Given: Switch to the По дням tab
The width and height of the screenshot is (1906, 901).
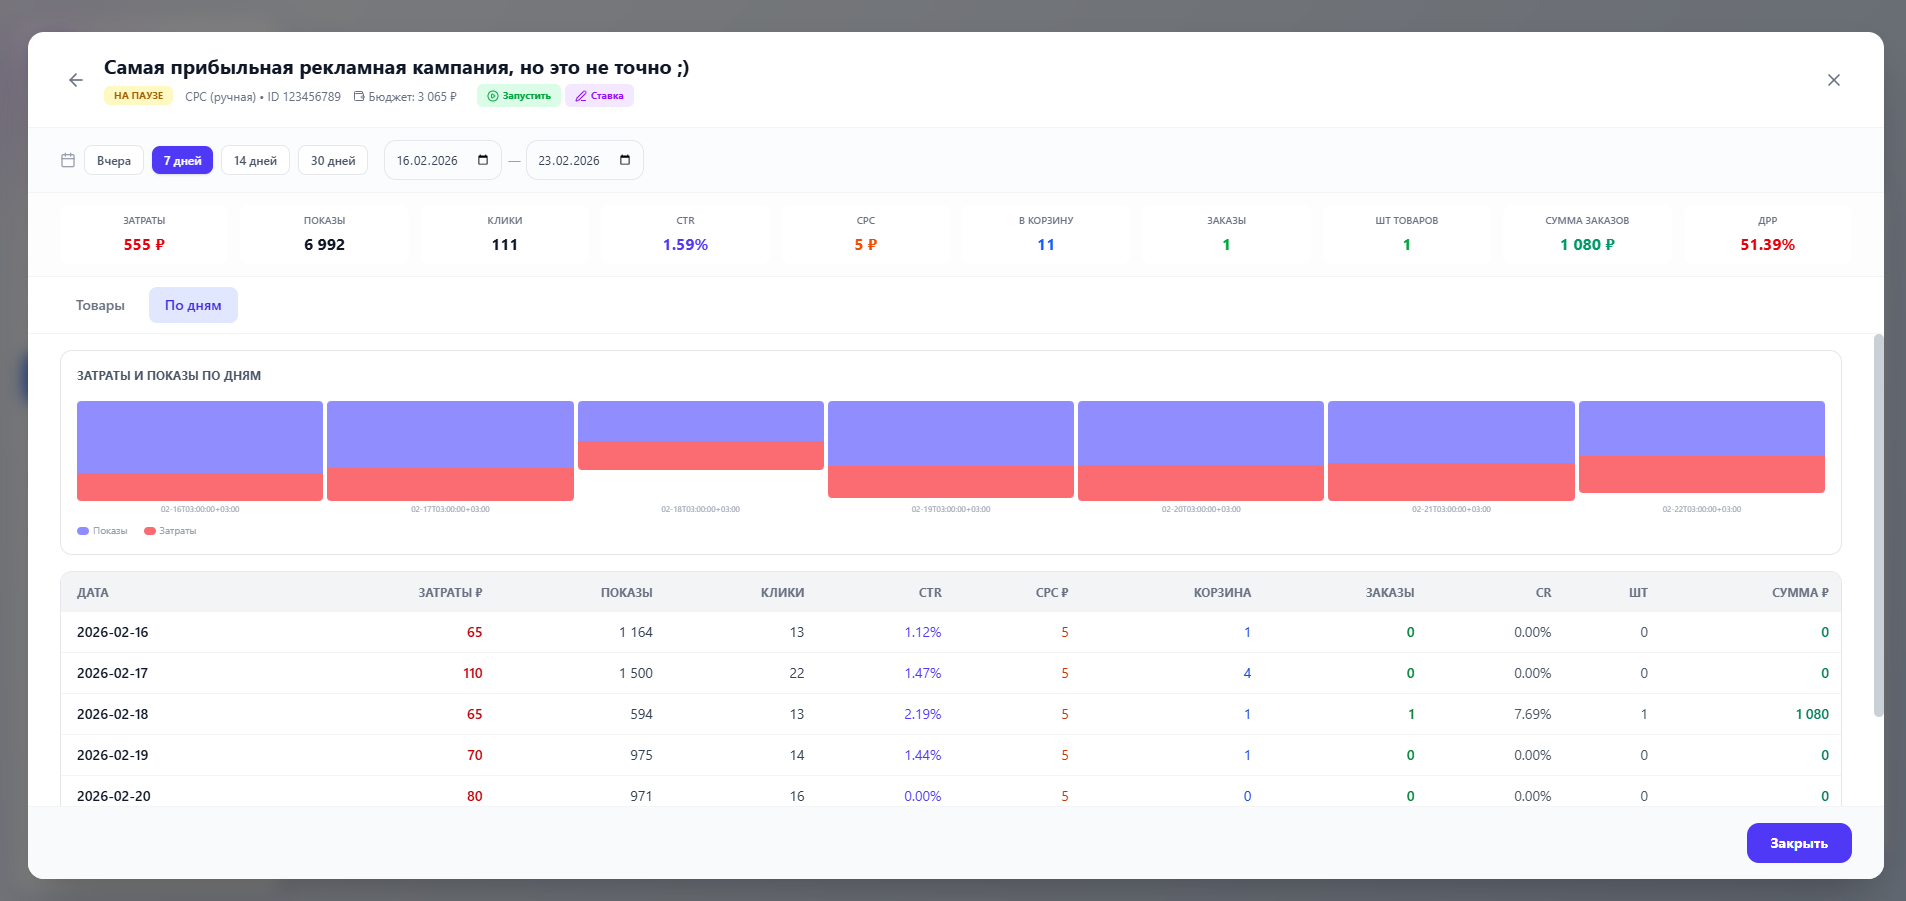Looking at the screenshot, I should click(x=193, y=305).
